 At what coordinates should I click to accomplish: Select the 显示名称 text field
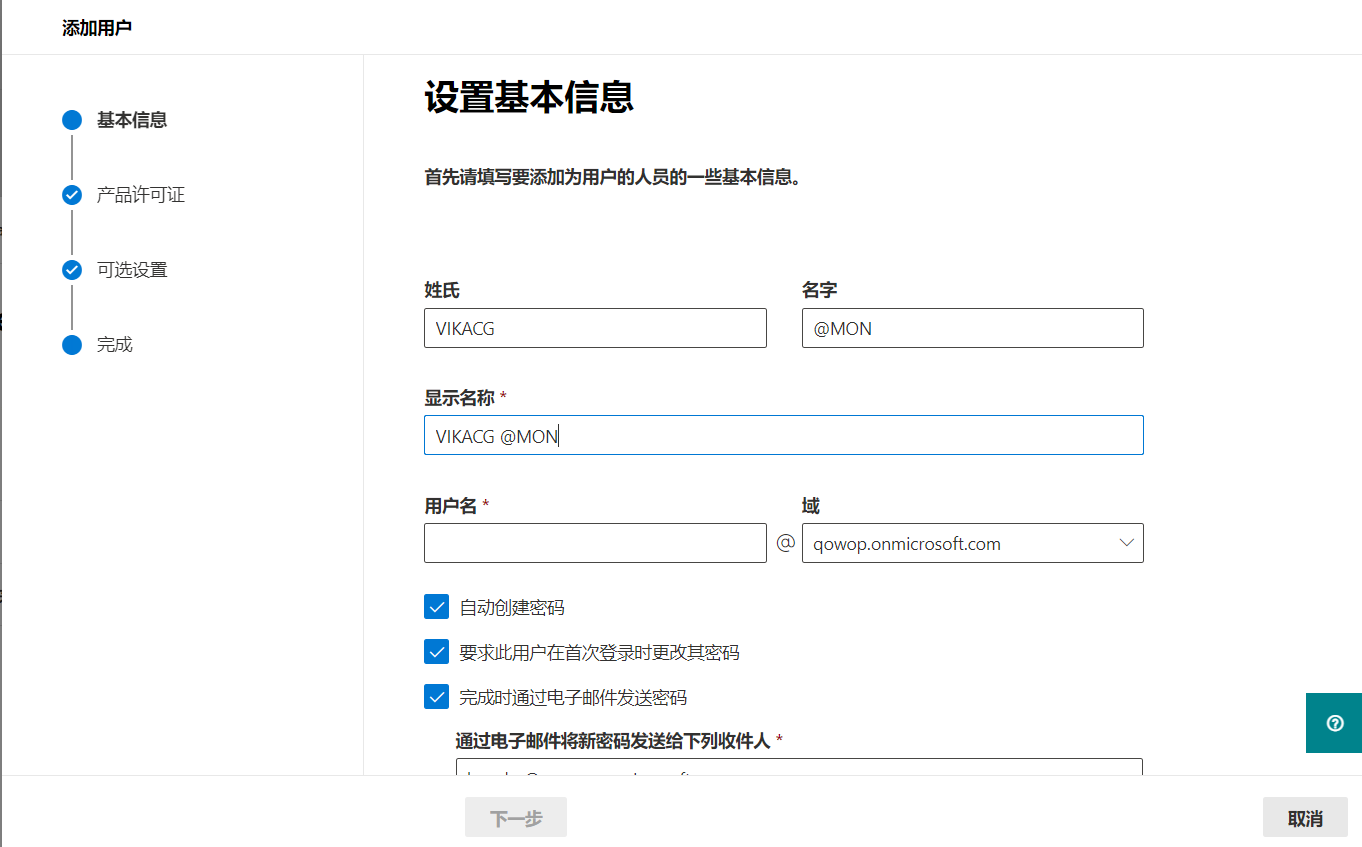(783, 436)
